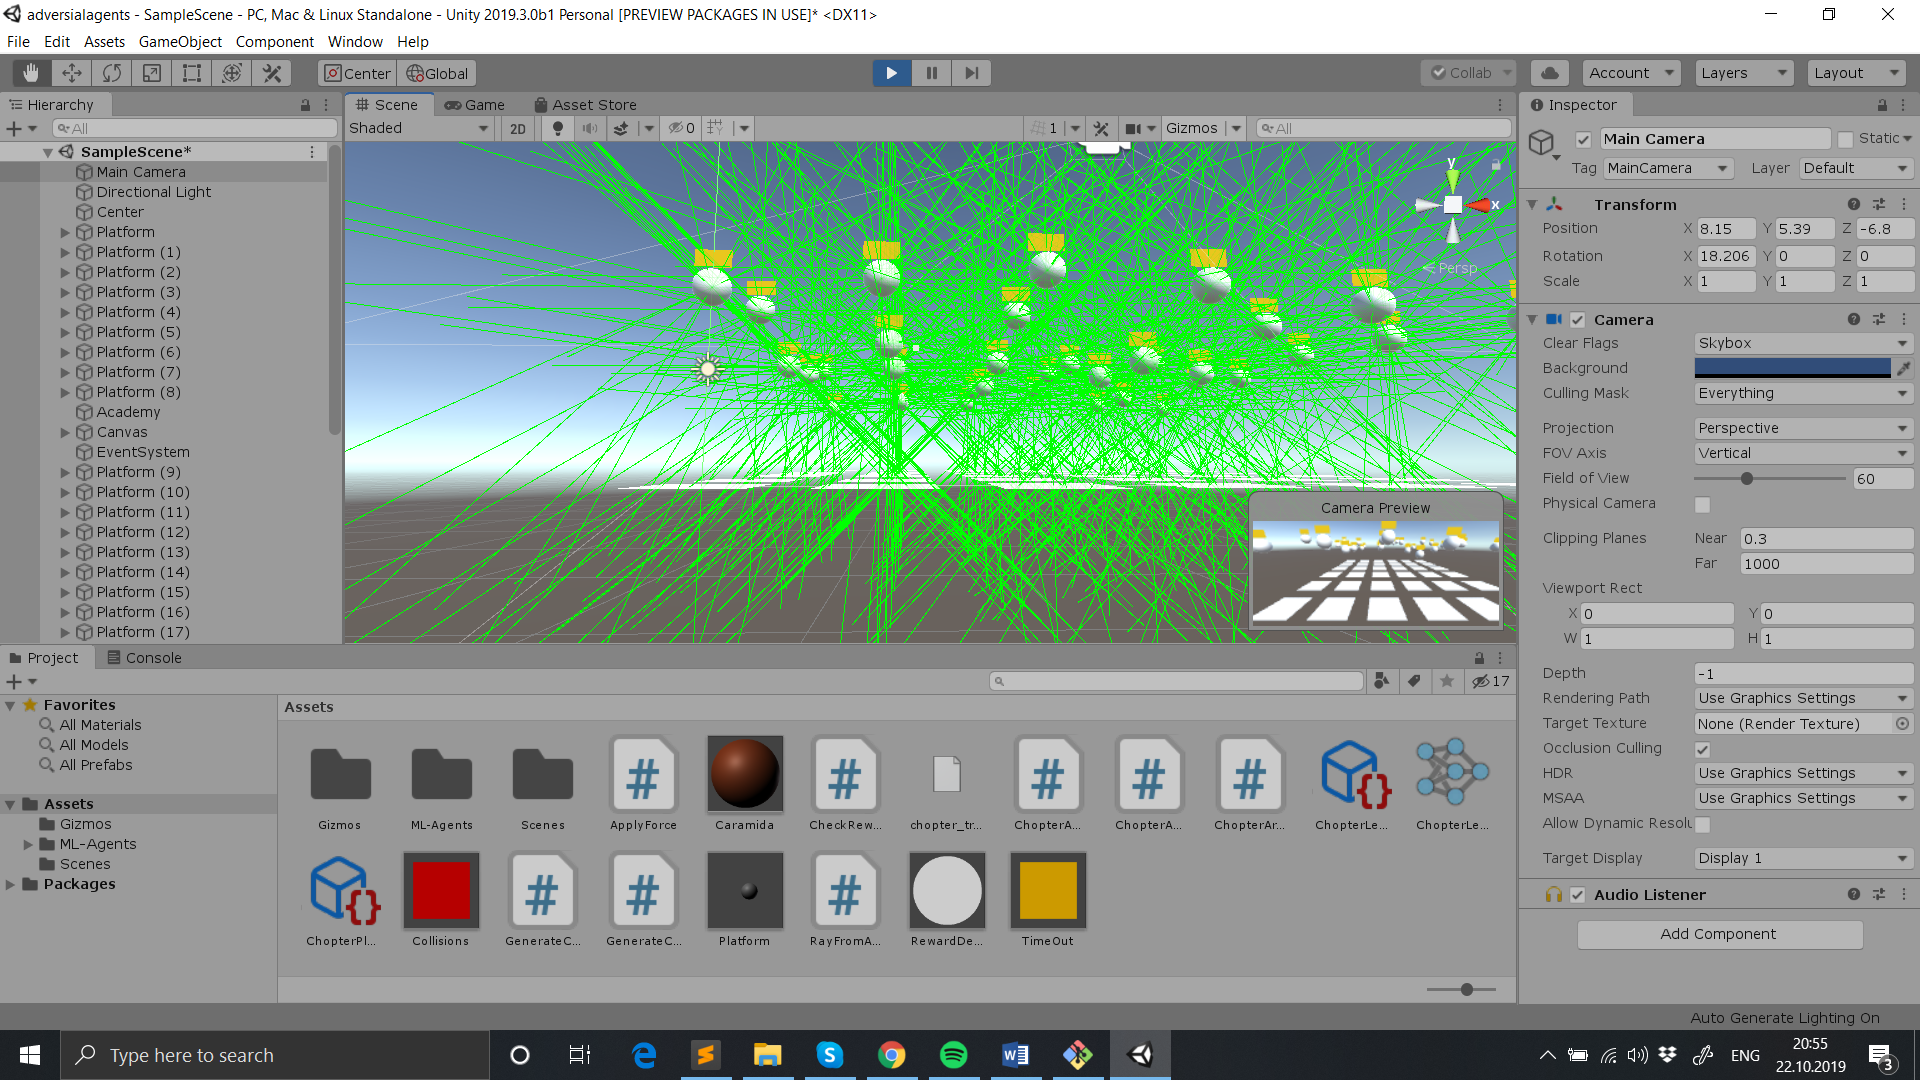
Task: Toggle scene view lighting
Action: [556, 128]
